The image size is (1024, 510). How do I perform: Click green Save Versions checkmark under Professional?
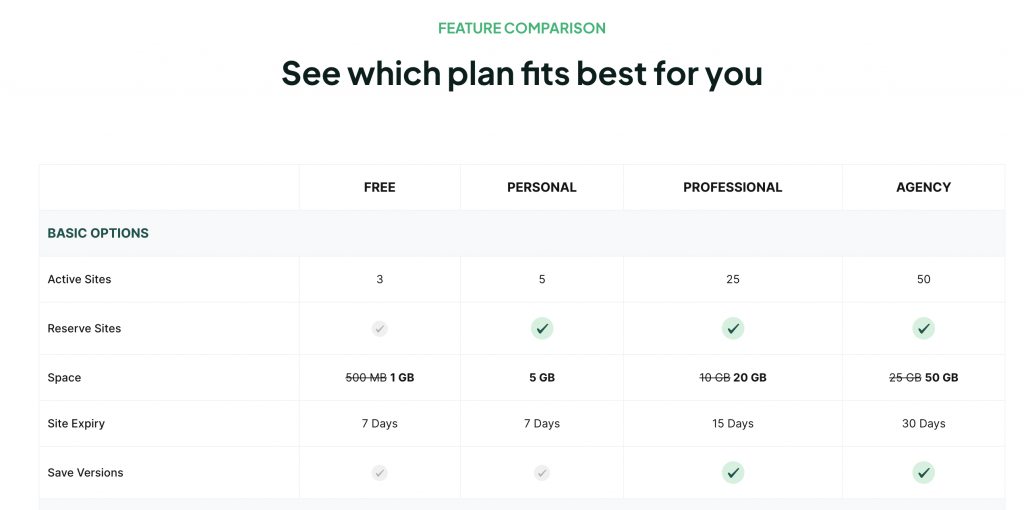point(733,472)
